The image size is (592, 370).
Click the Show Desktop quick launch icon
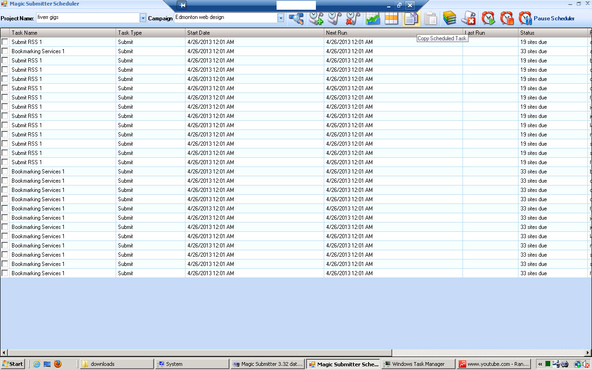(x=47, y=364)
